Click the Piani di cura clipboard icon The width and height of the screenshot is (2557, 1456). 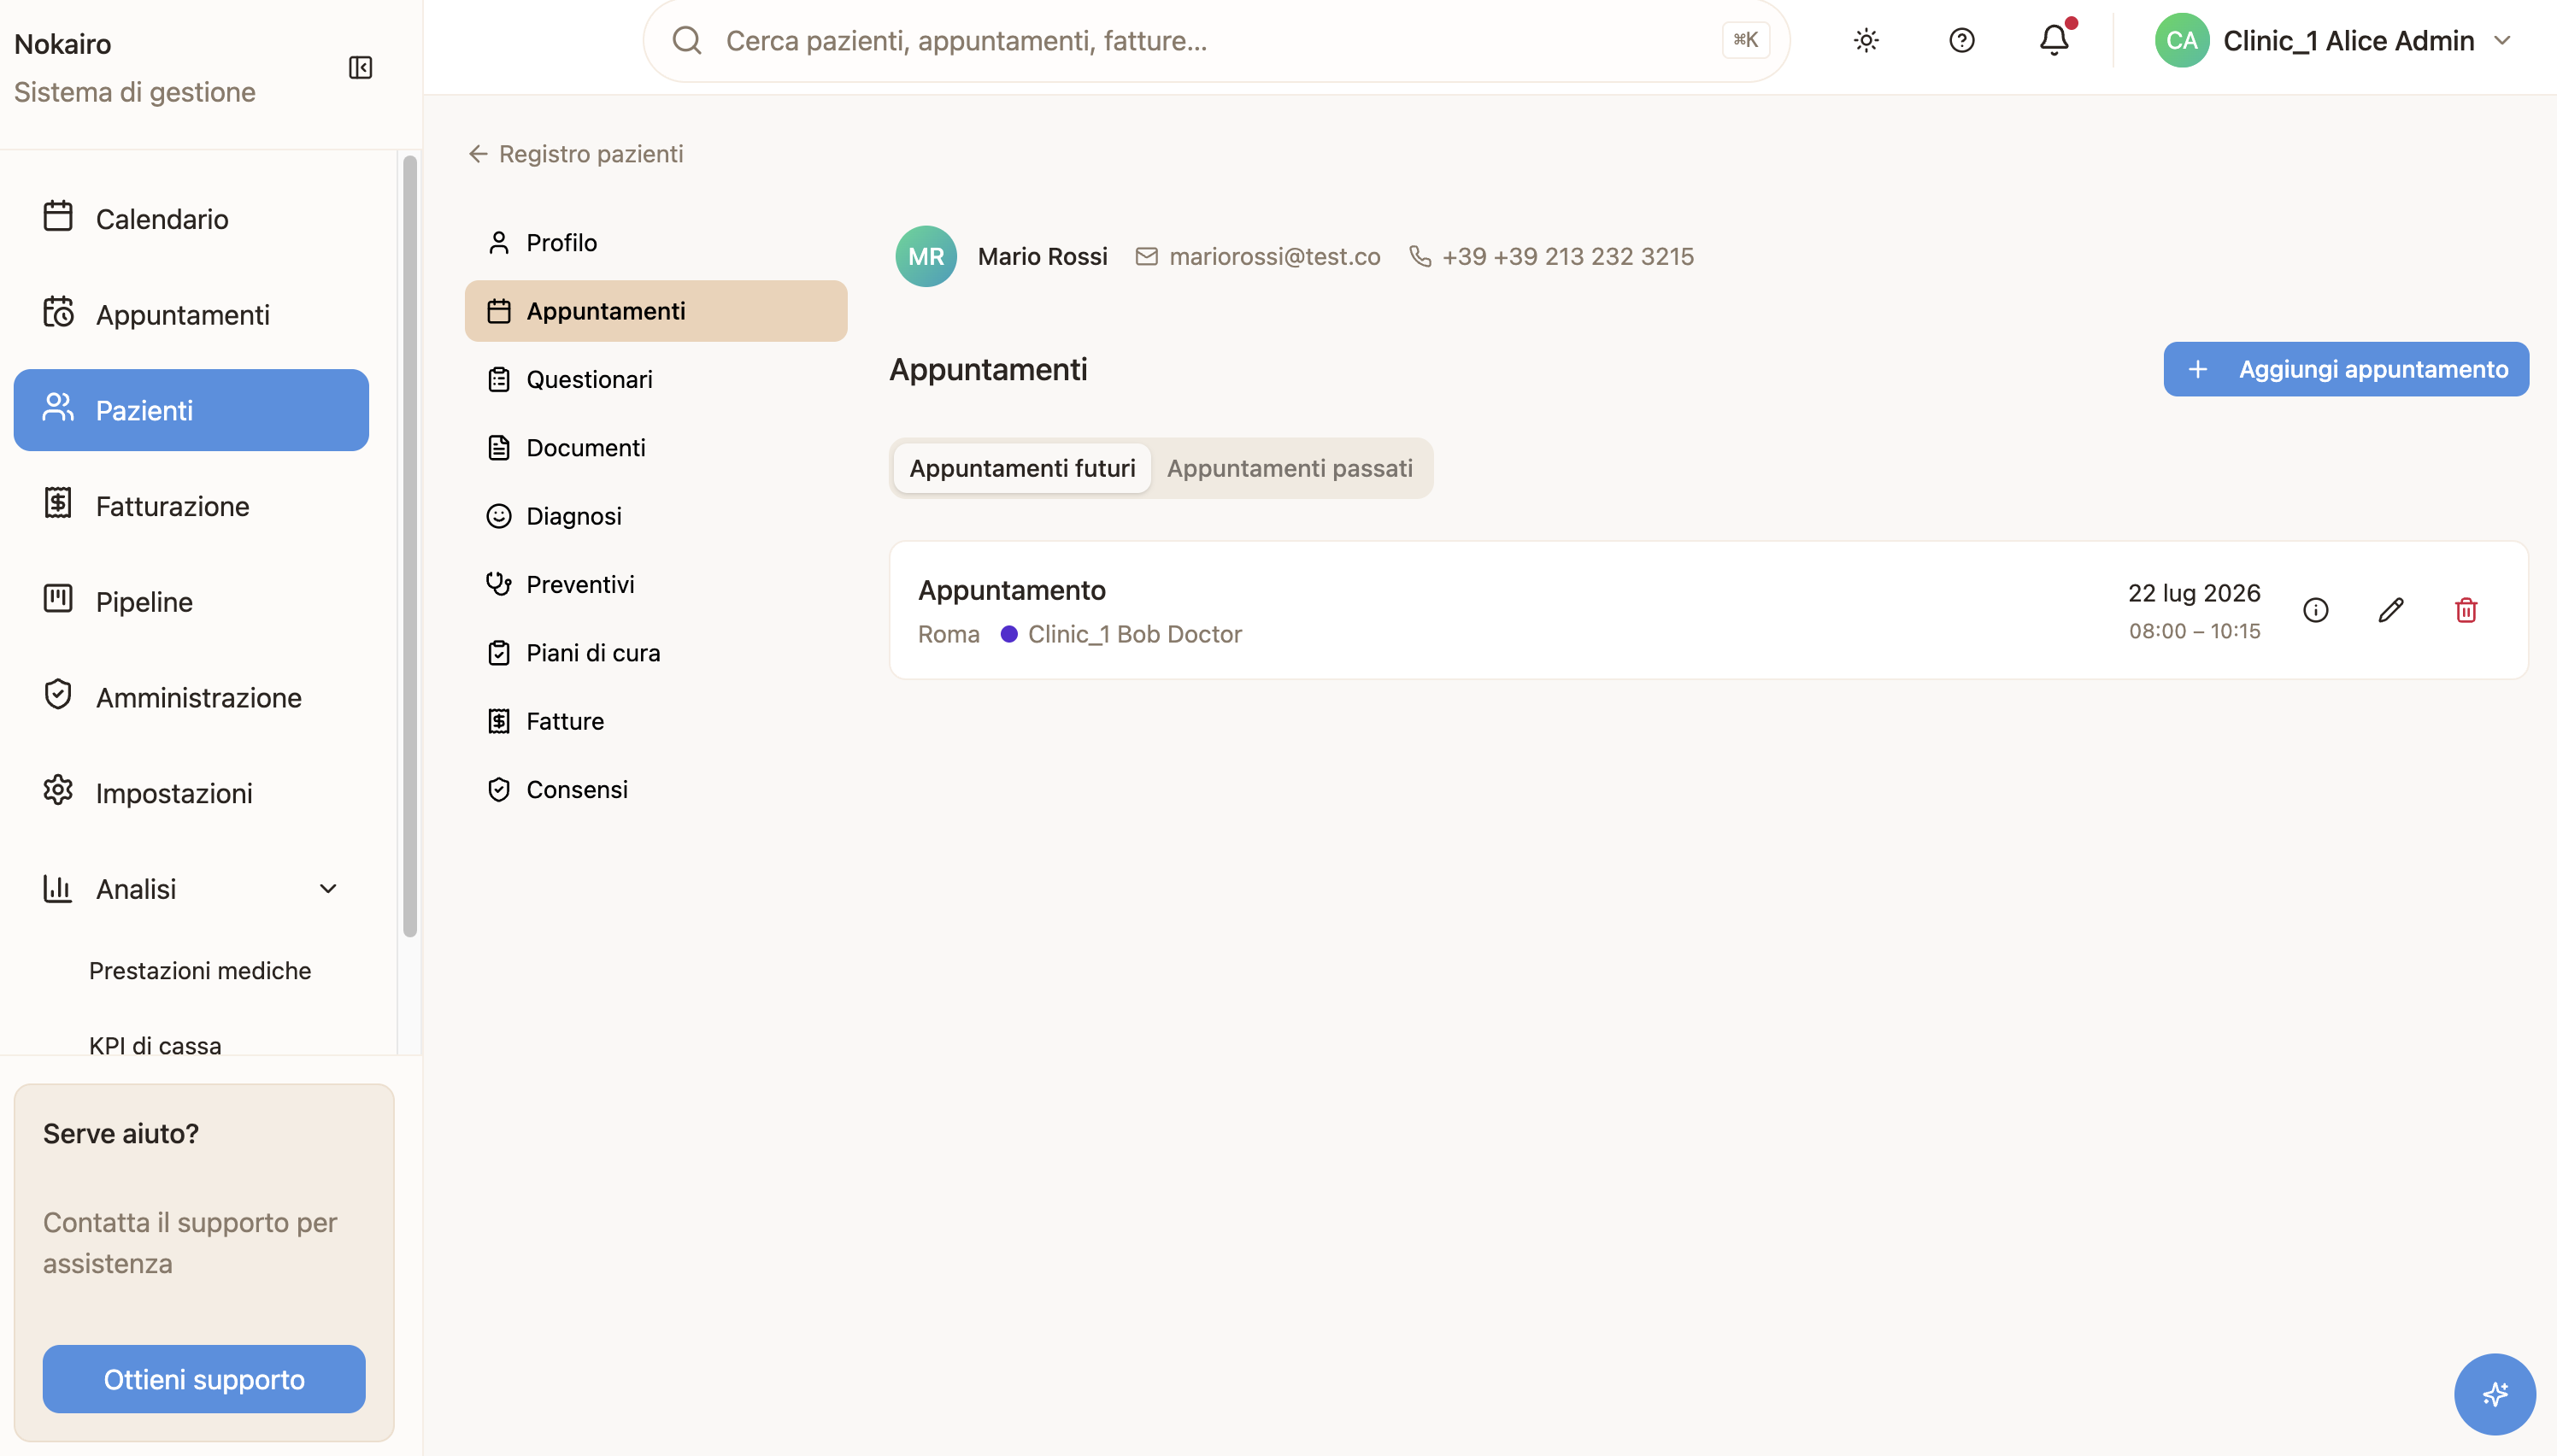point(499,653)
